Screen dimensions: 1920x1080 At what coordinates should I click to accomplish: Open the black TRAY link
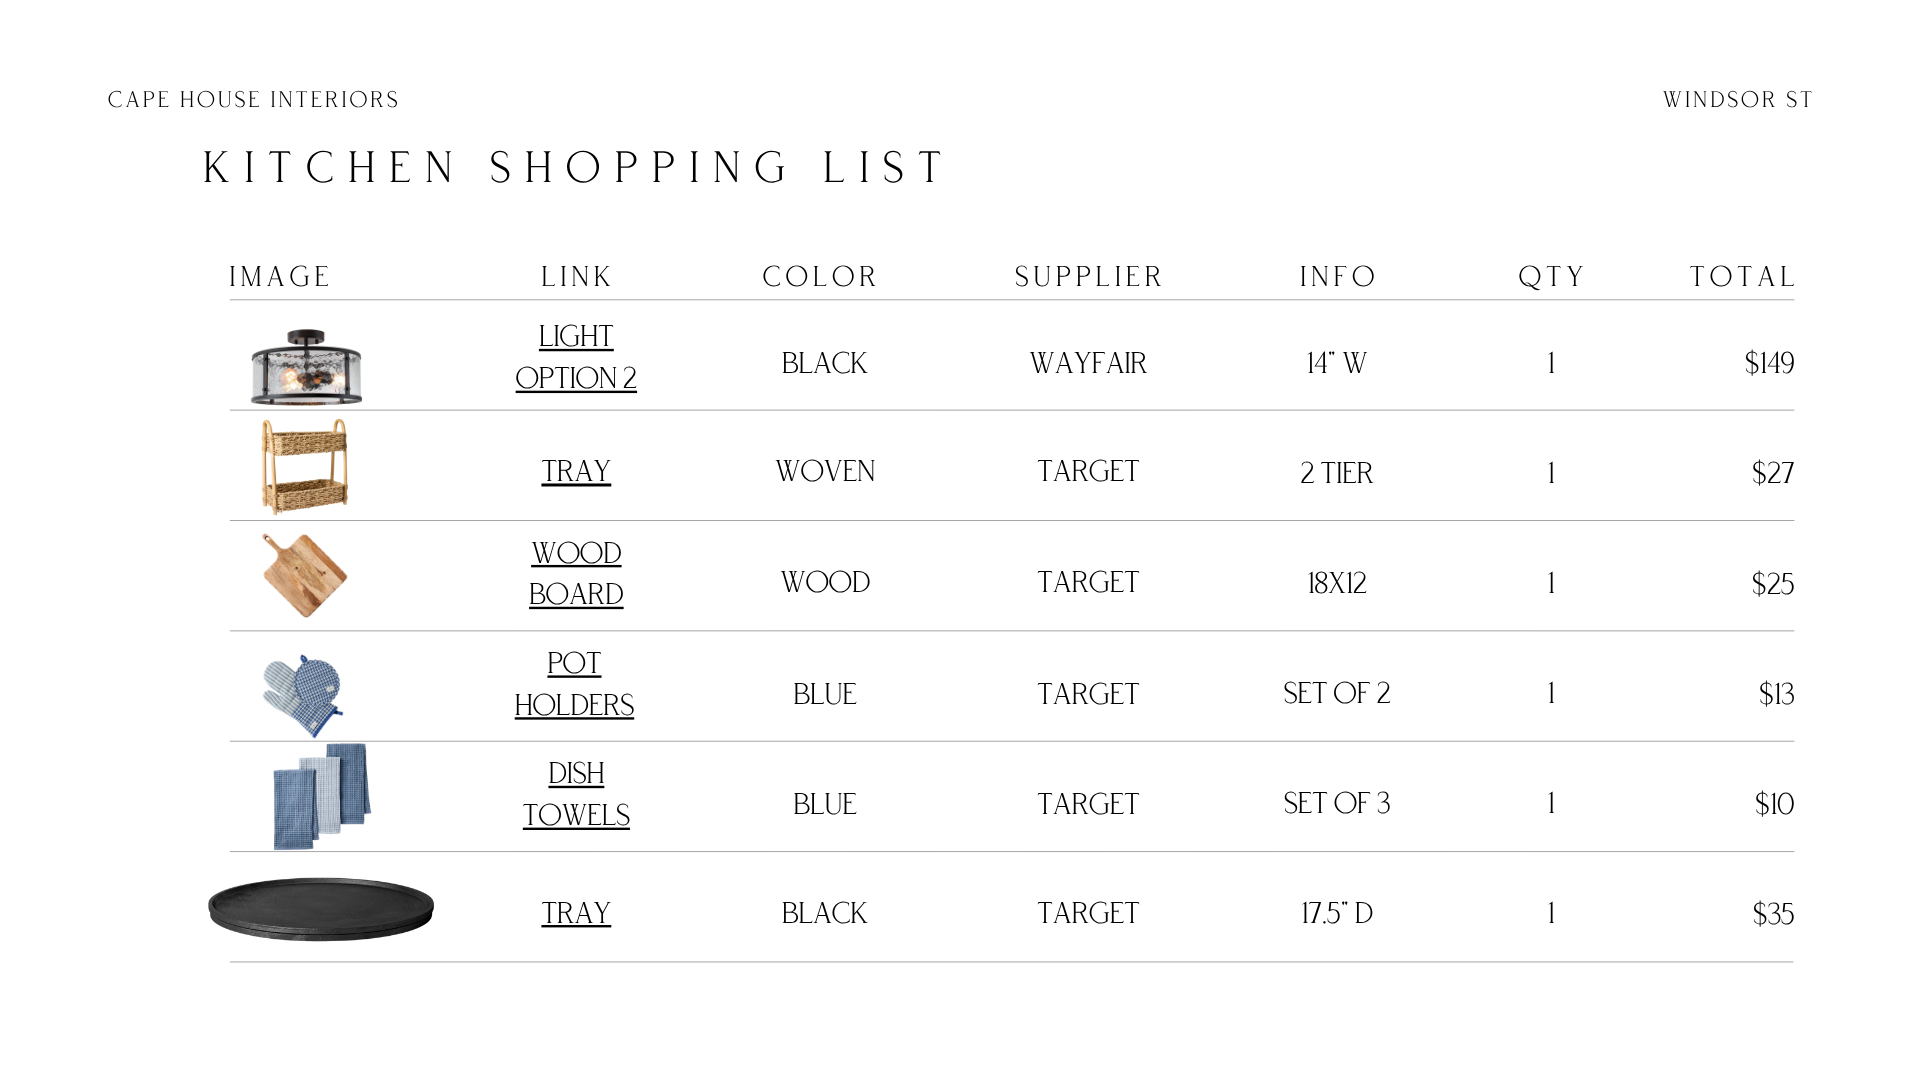click(576, 913)
